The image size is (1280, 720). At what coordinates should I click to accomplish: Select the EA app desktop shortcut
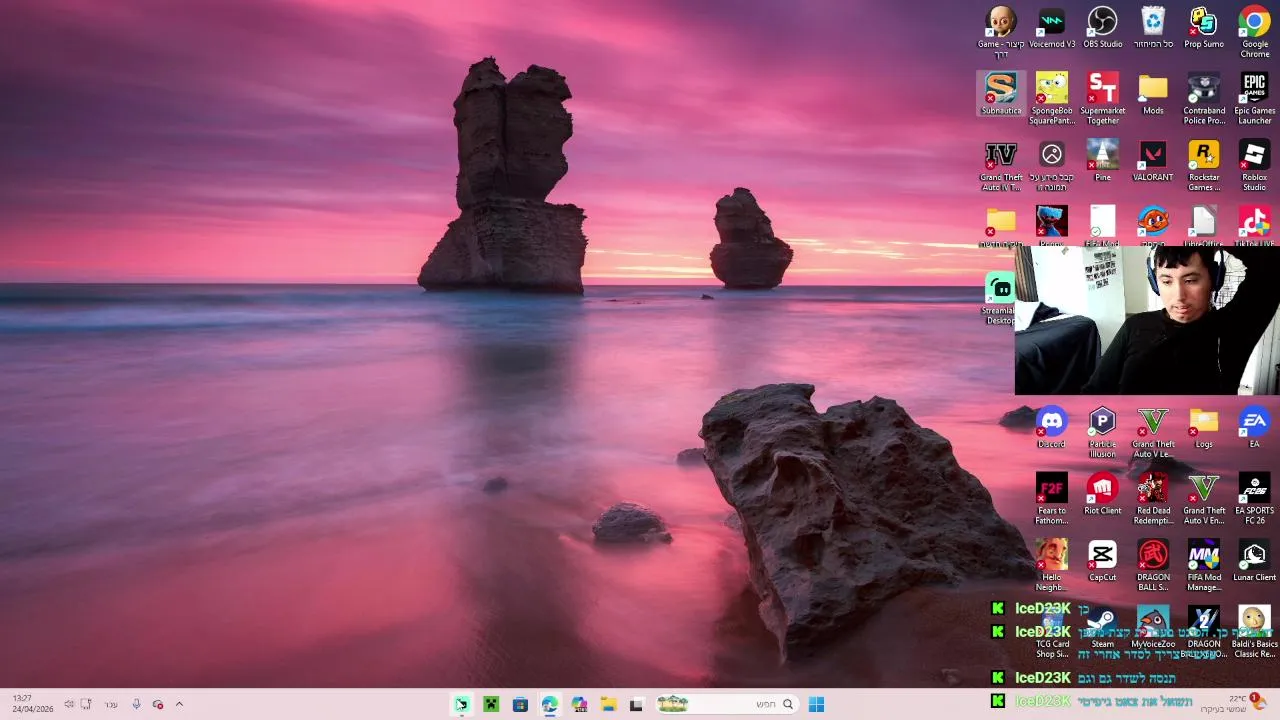(x=1254, y=428)
